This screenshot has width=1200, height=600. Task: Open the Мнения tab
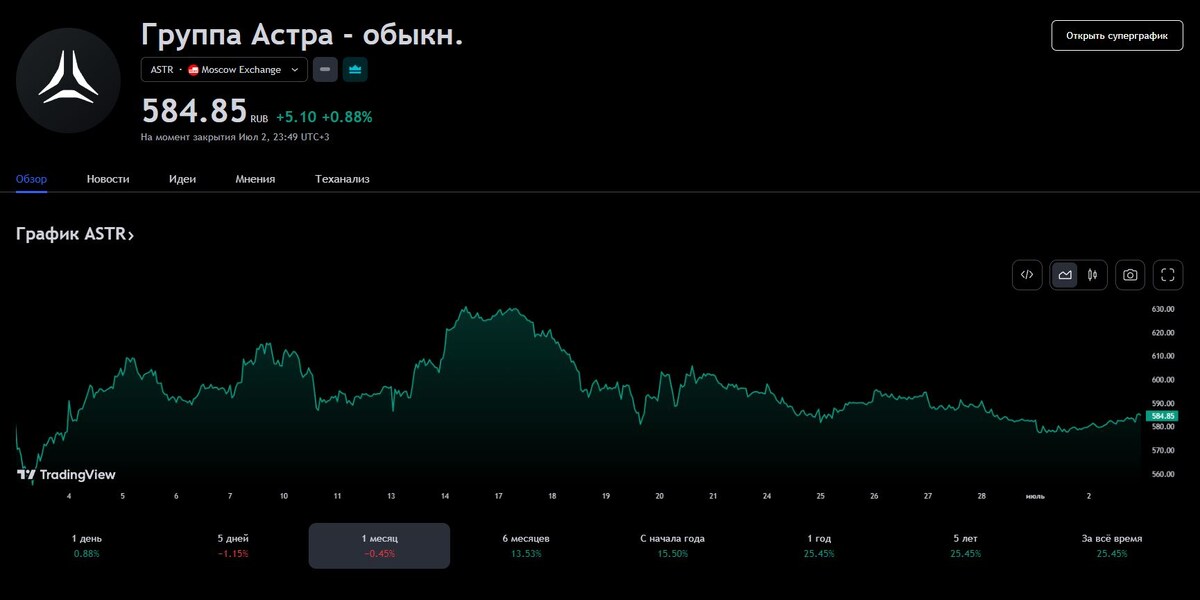(255, 179)
